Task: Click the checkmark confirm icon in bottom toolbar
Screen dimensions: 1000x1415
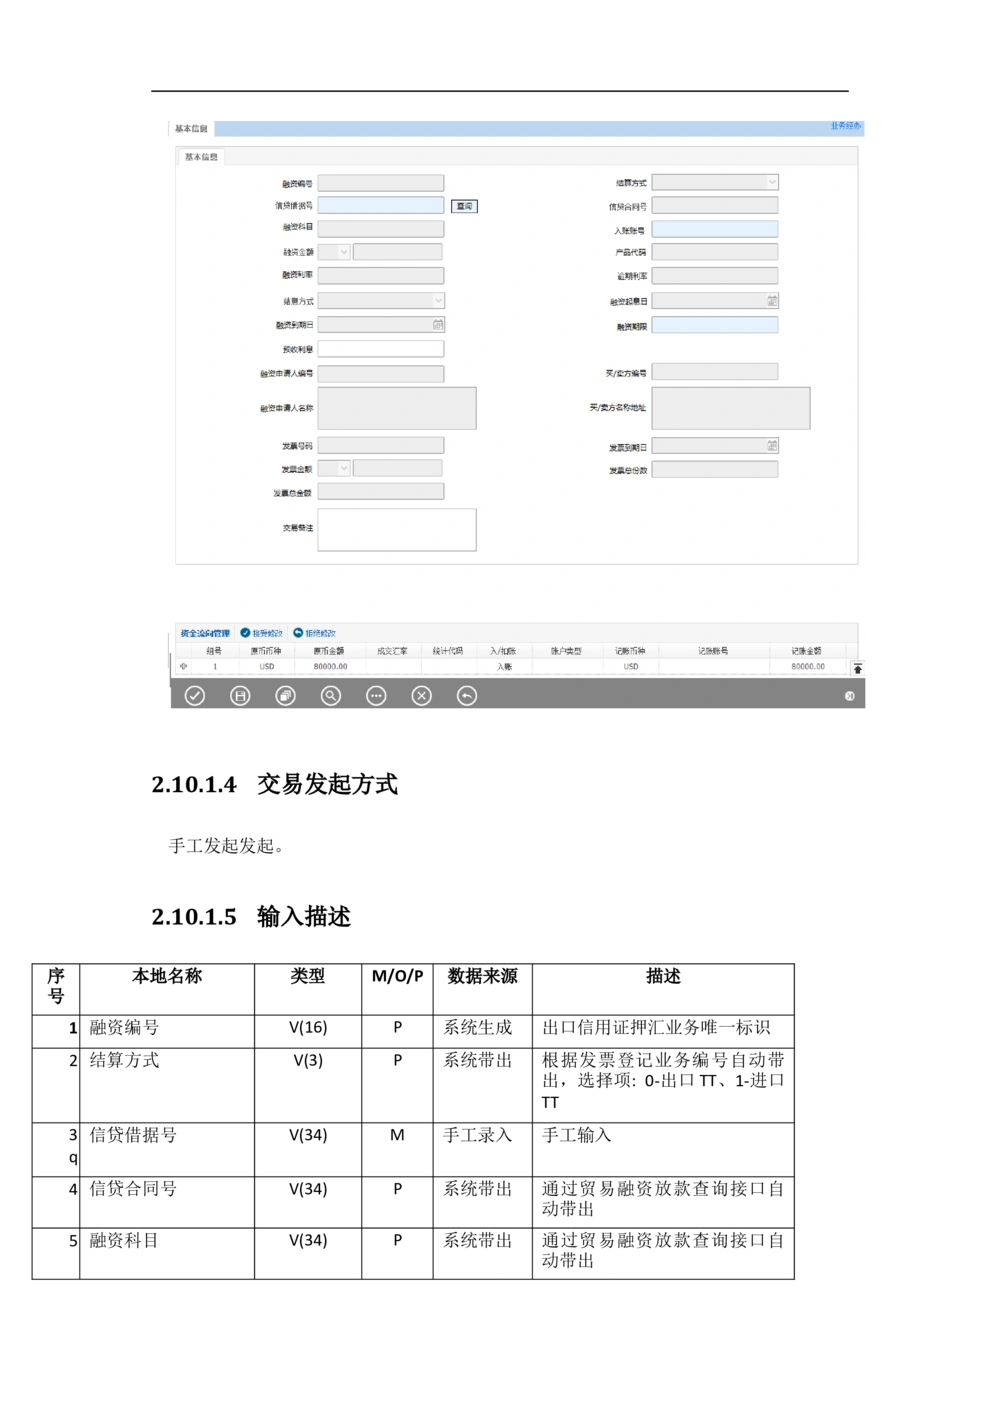Action: (x=195, y=696)
